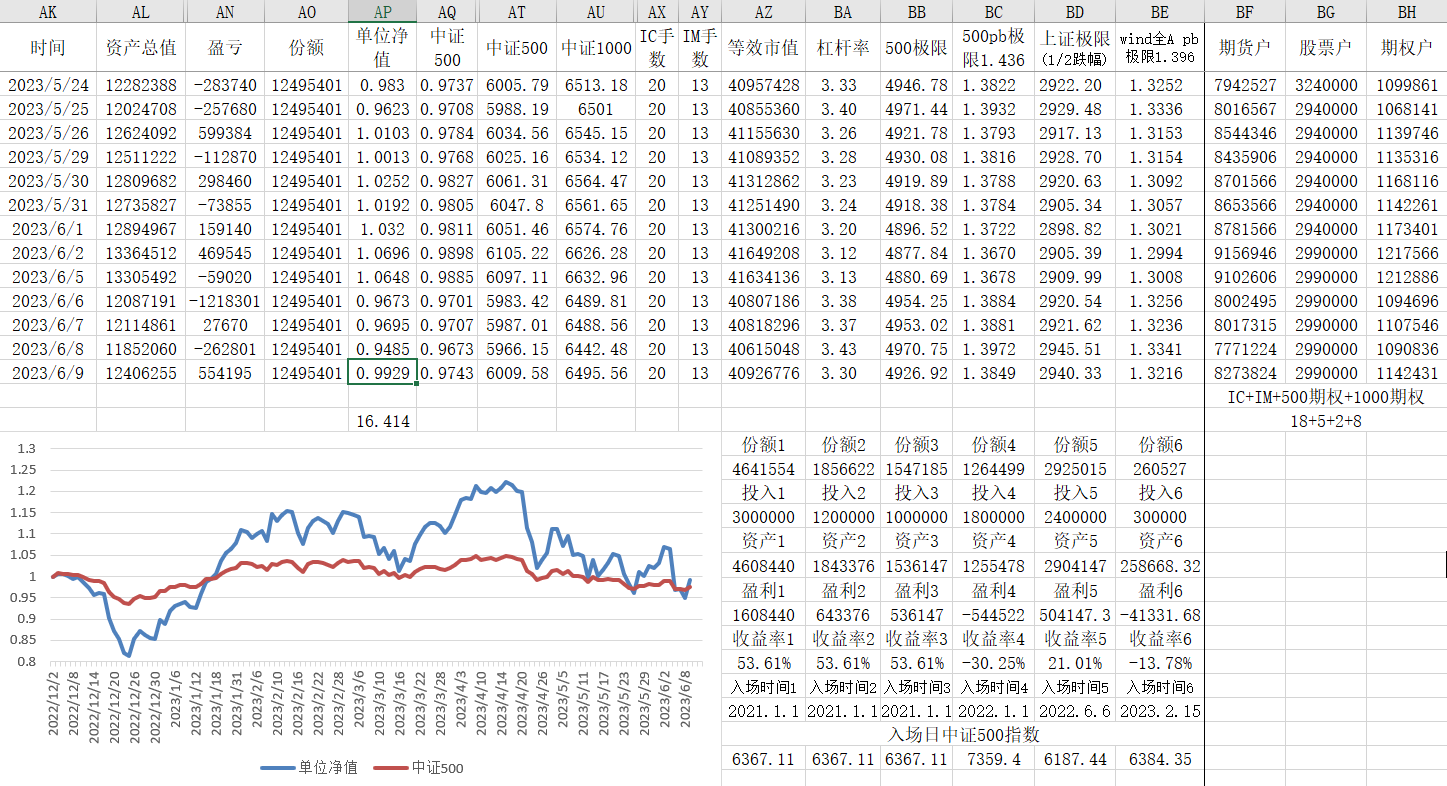Click the IC+IM+500期权+1000期权 cell
Image resolution: width=1447 pixels, height=786 pixels.
point(1325,397)
